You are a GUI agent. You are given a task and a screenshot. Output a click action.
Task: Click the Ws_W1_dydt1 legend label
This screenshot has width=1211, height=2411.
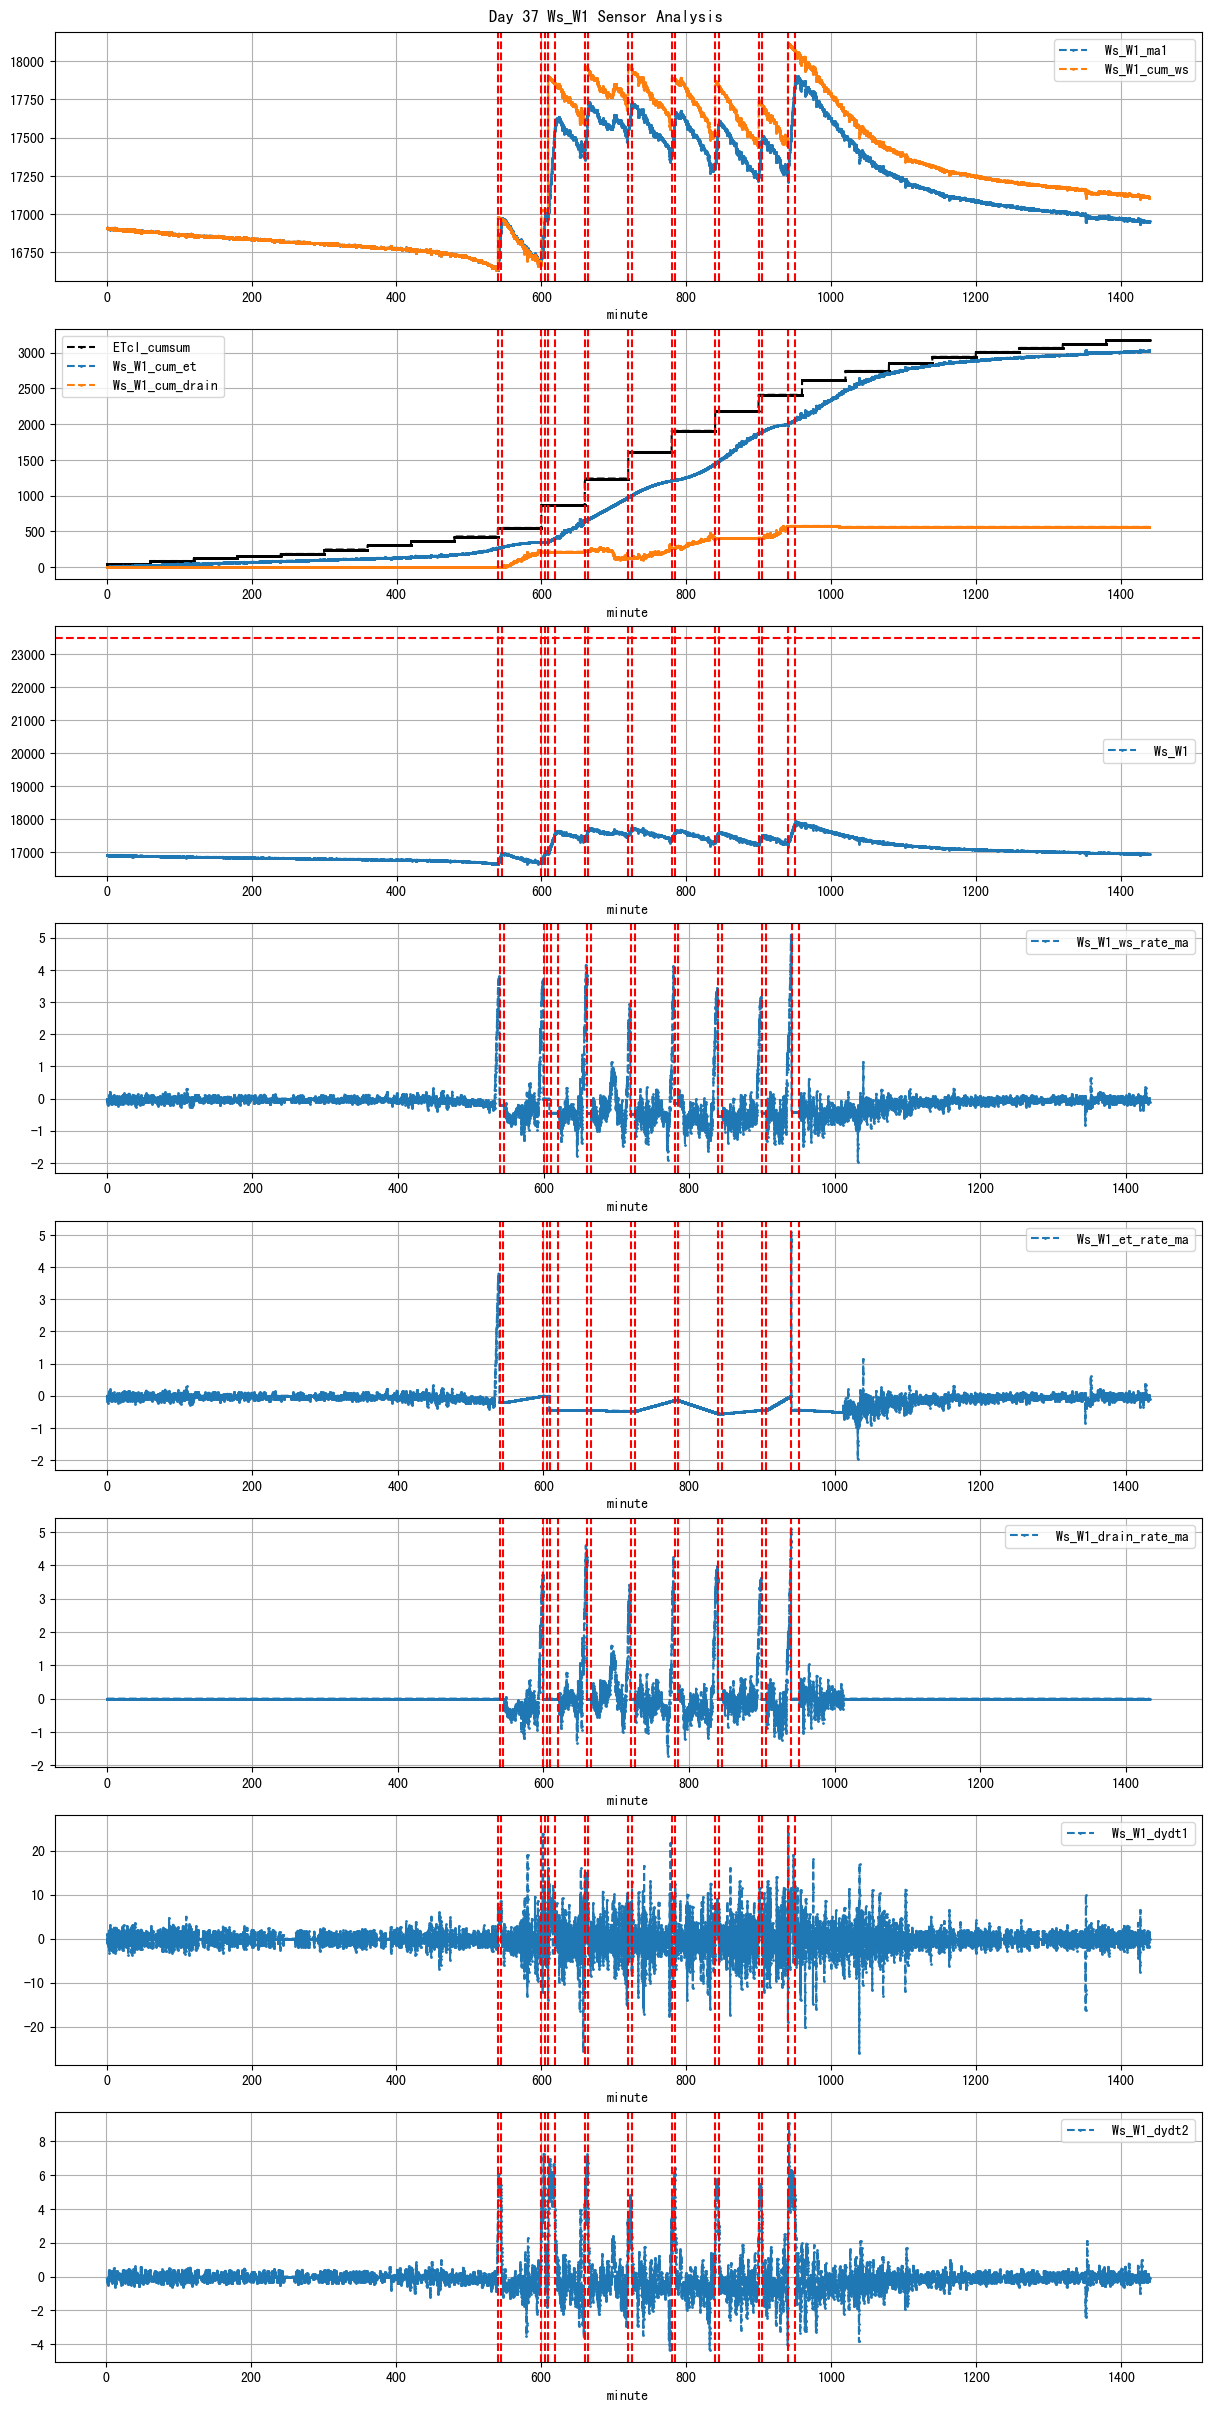point(1149,1833)
